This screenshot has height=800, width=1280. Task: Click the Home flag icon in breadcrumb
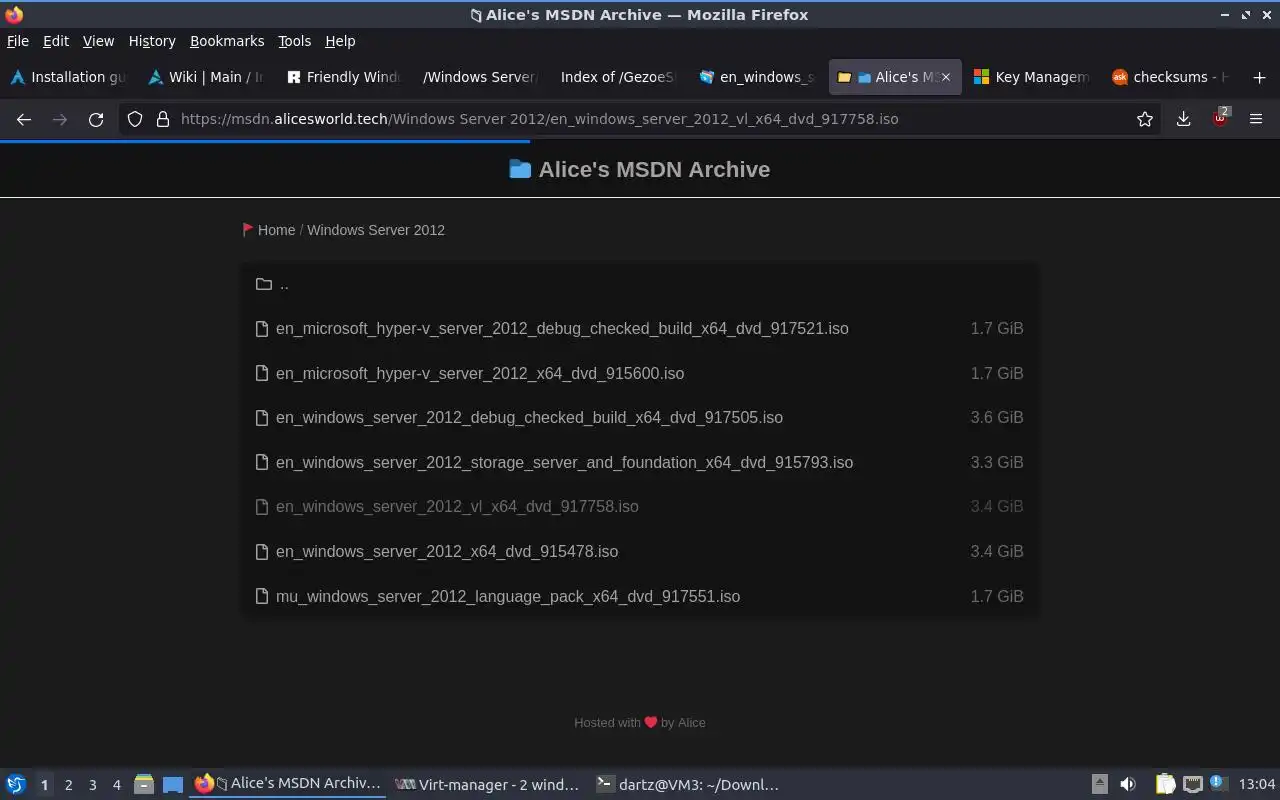248,229
